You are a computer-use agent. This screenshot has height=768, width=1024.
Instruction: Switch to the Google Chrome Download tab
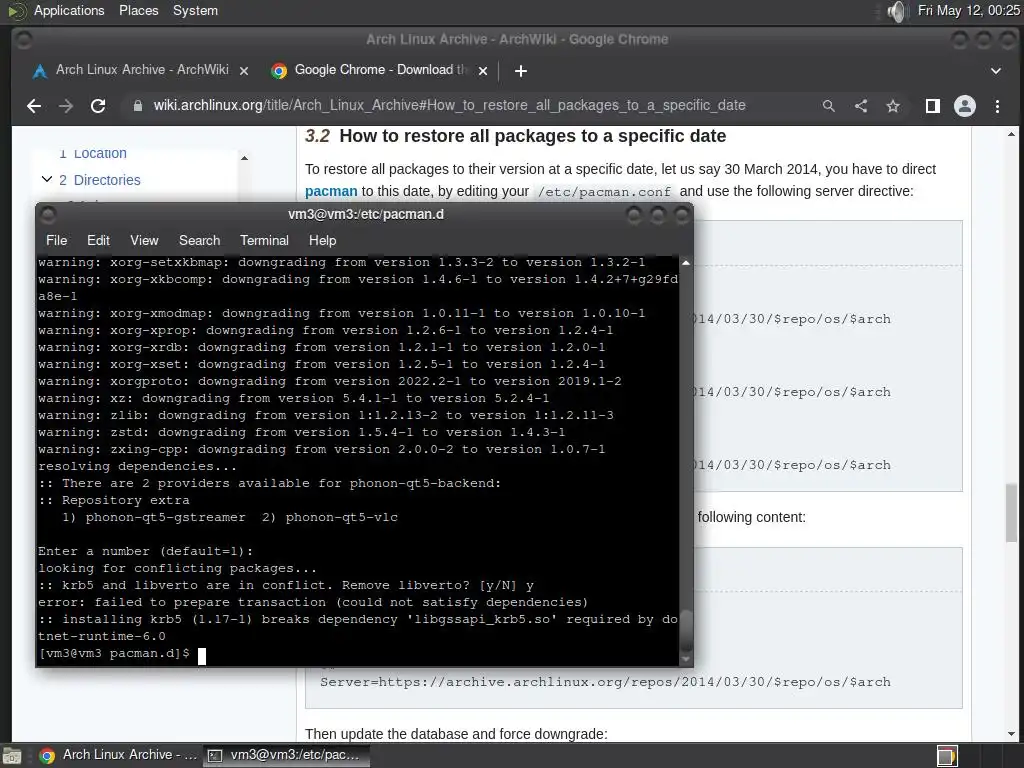pos(379,70)
